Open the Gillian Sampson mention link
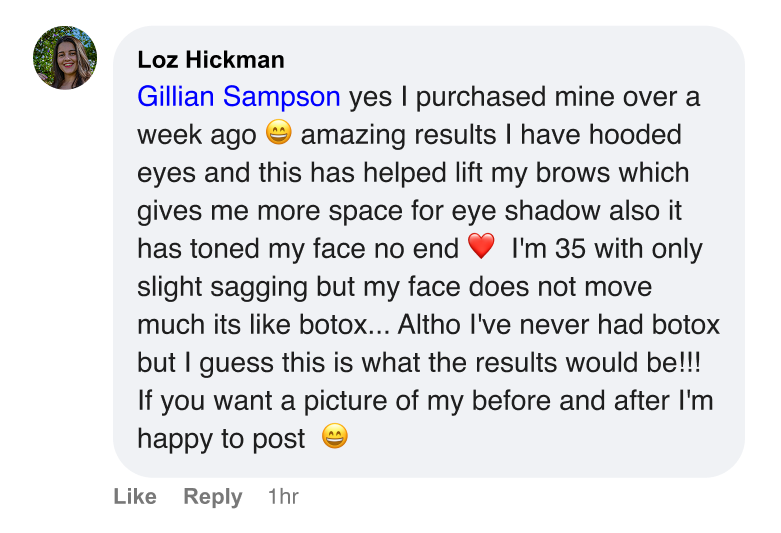 click(238, 97)
